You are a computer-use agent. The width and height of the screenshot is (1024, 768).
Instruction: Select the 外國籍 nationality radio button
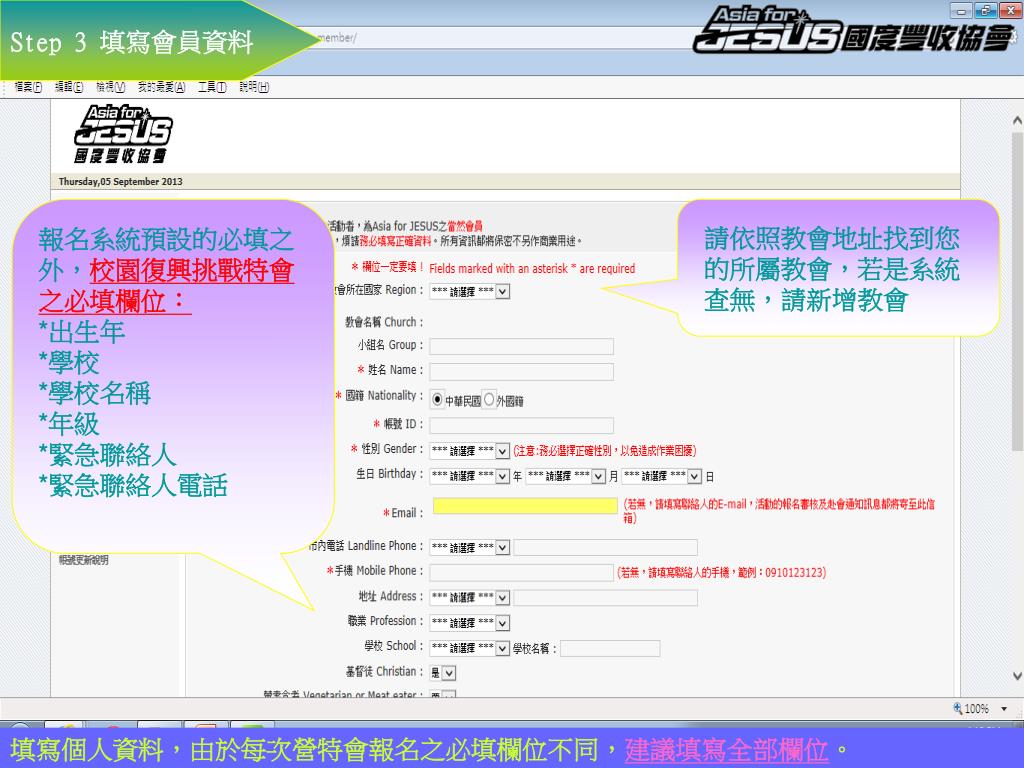[x=488, y=400]
